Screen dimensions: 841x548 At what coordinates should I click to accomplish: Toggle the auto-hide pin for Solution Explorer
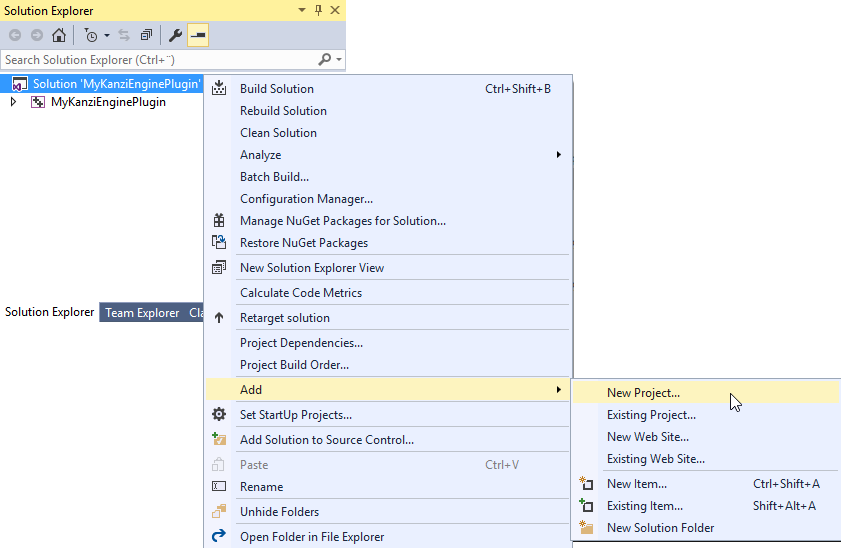(x=319, y=10)
